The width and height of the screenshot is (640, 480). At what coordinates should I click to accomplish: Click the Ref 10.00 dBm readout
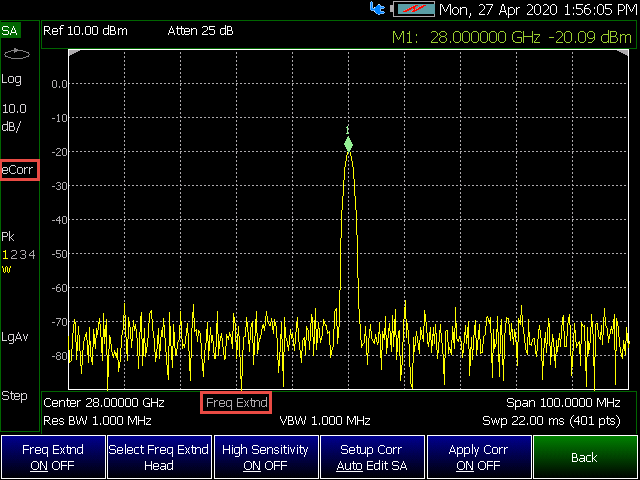[85, 31]
